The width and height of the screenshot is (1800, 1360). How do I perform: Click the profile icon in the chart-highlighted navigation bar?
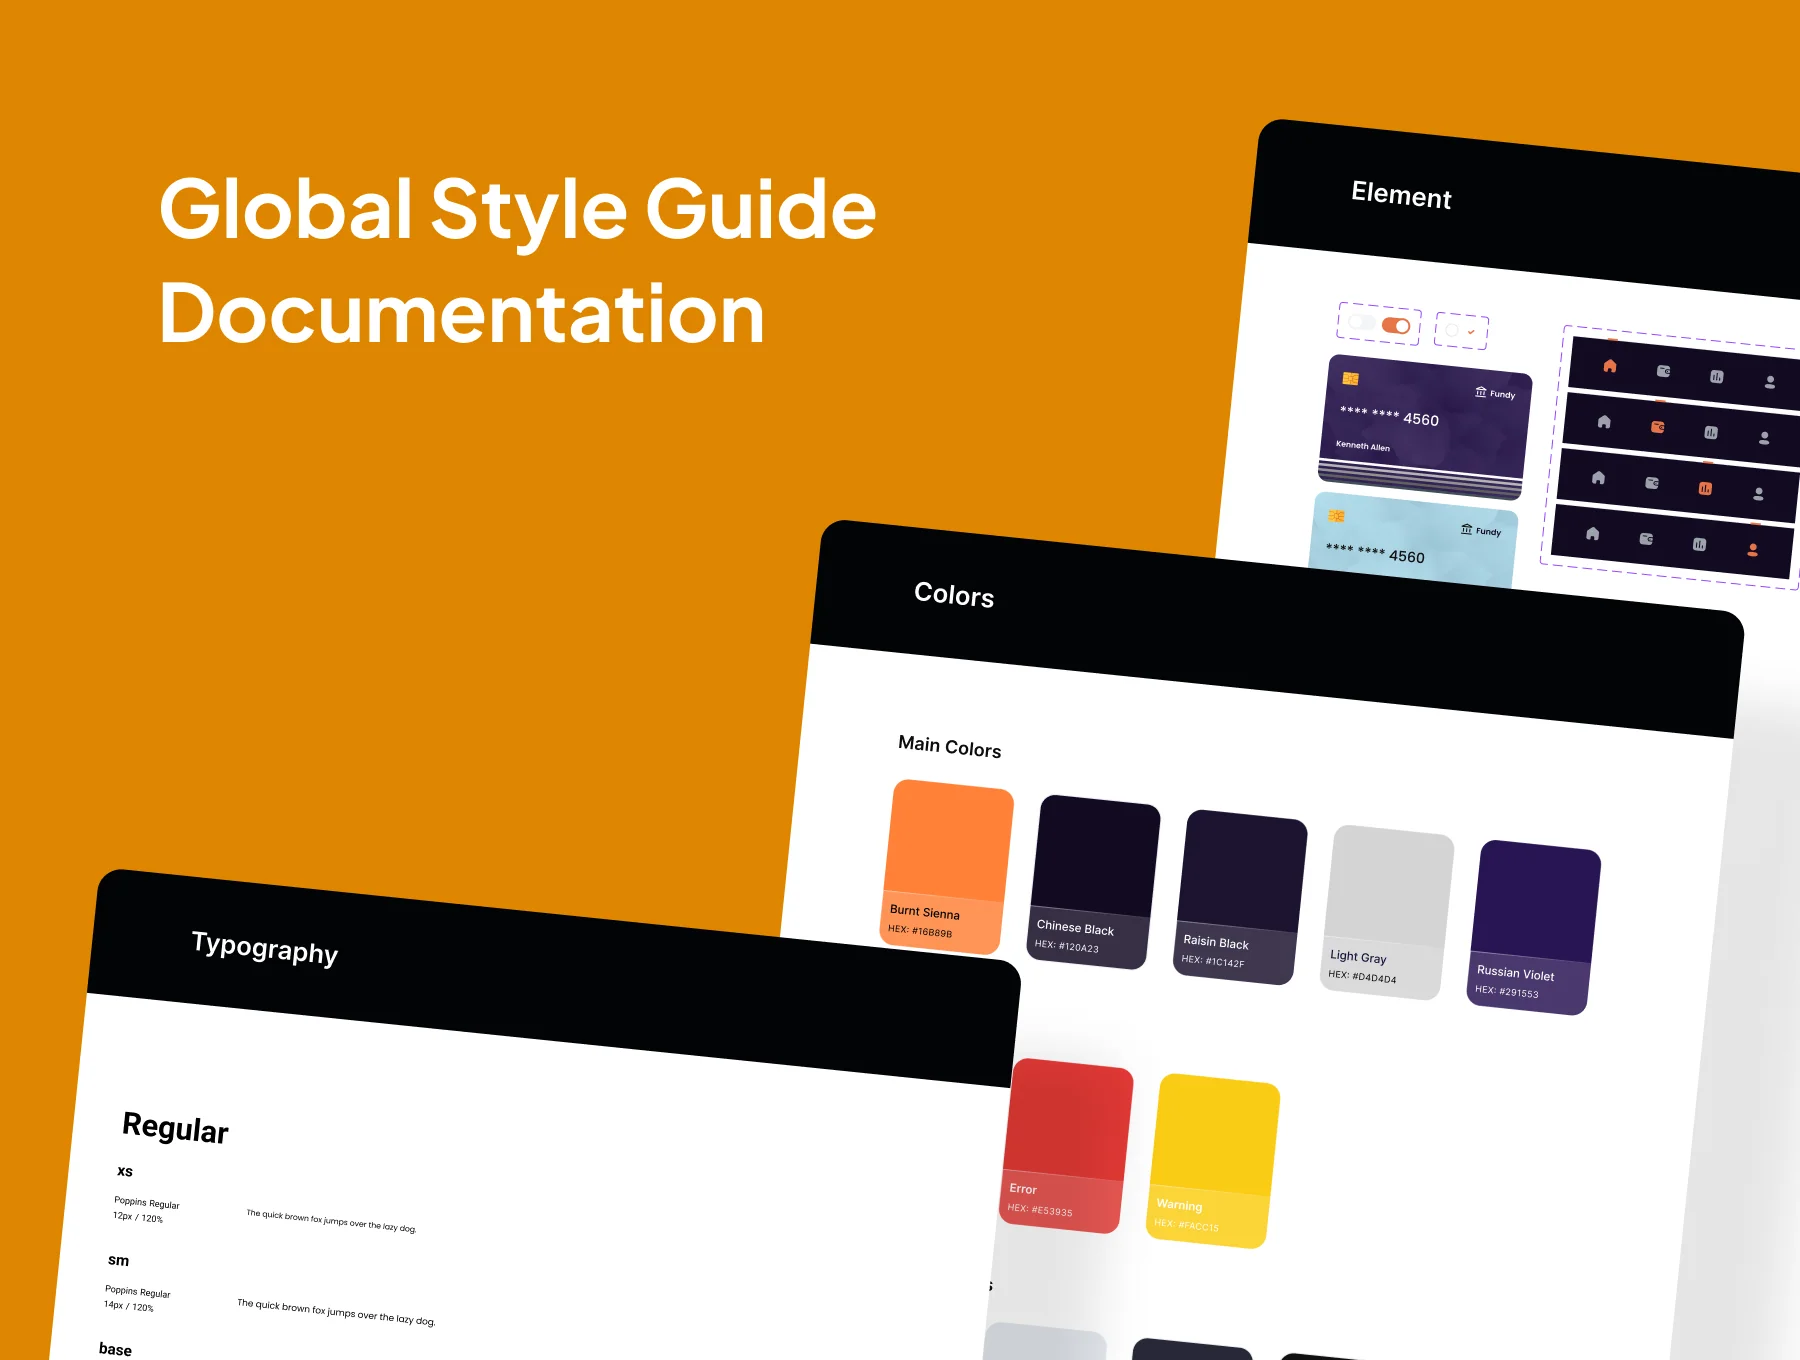(1758, 494)
